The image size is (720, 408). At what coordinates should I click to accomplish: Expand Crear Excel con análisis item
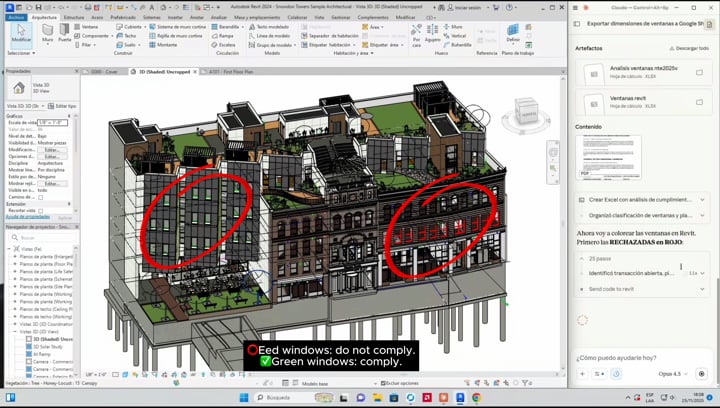(x=642, y=199)
